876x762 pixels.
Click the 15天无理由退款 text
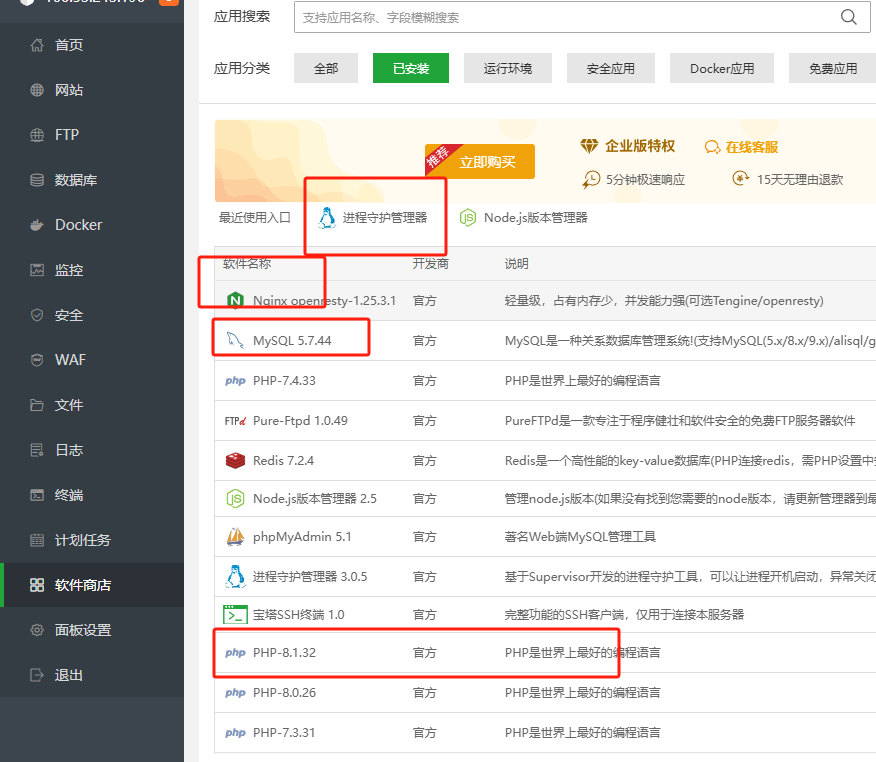799,179
